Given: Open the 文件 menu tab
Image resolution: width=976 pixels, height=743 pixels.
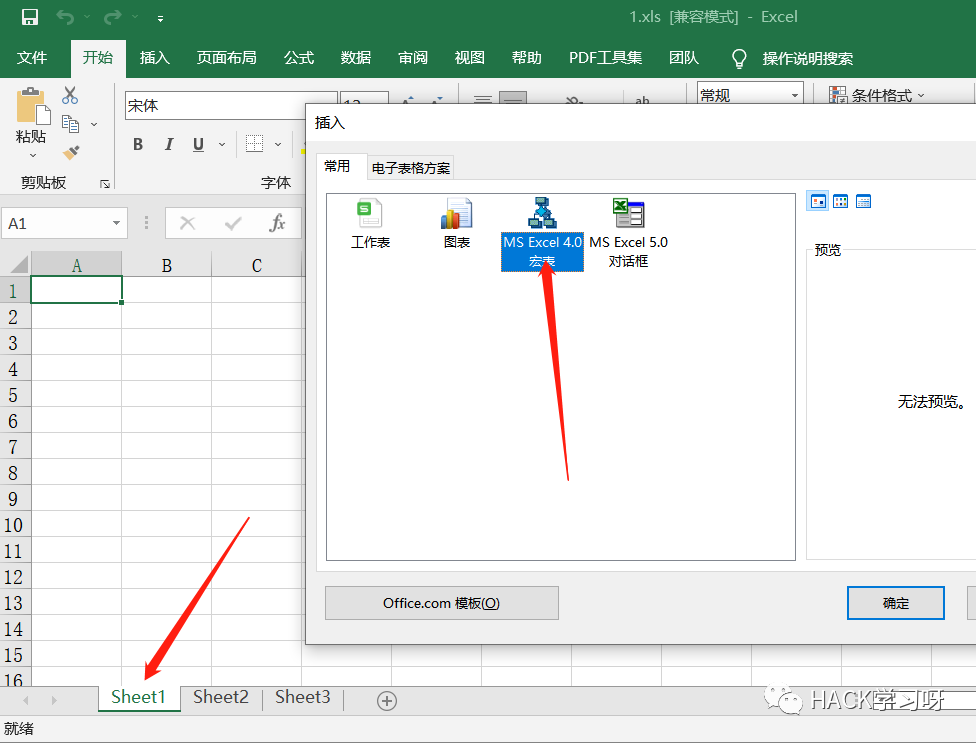Looking at the screenshot, I should [x=32, y=58].
